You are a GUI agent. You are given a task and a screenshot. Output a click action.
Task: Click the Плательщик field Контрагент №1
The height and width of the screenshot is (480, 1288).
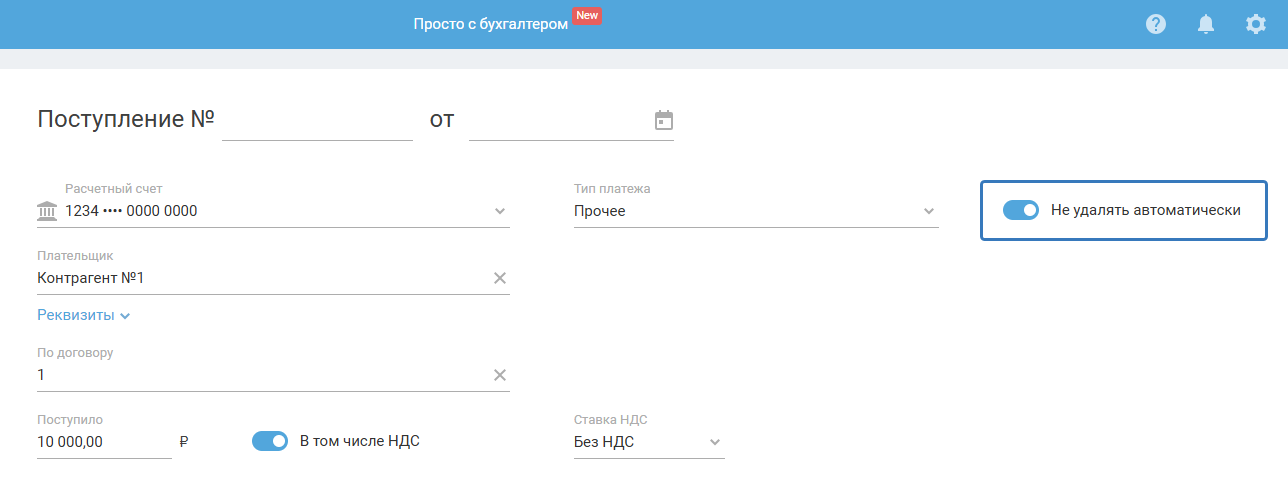pyautogui.click(x=260, y=278)
